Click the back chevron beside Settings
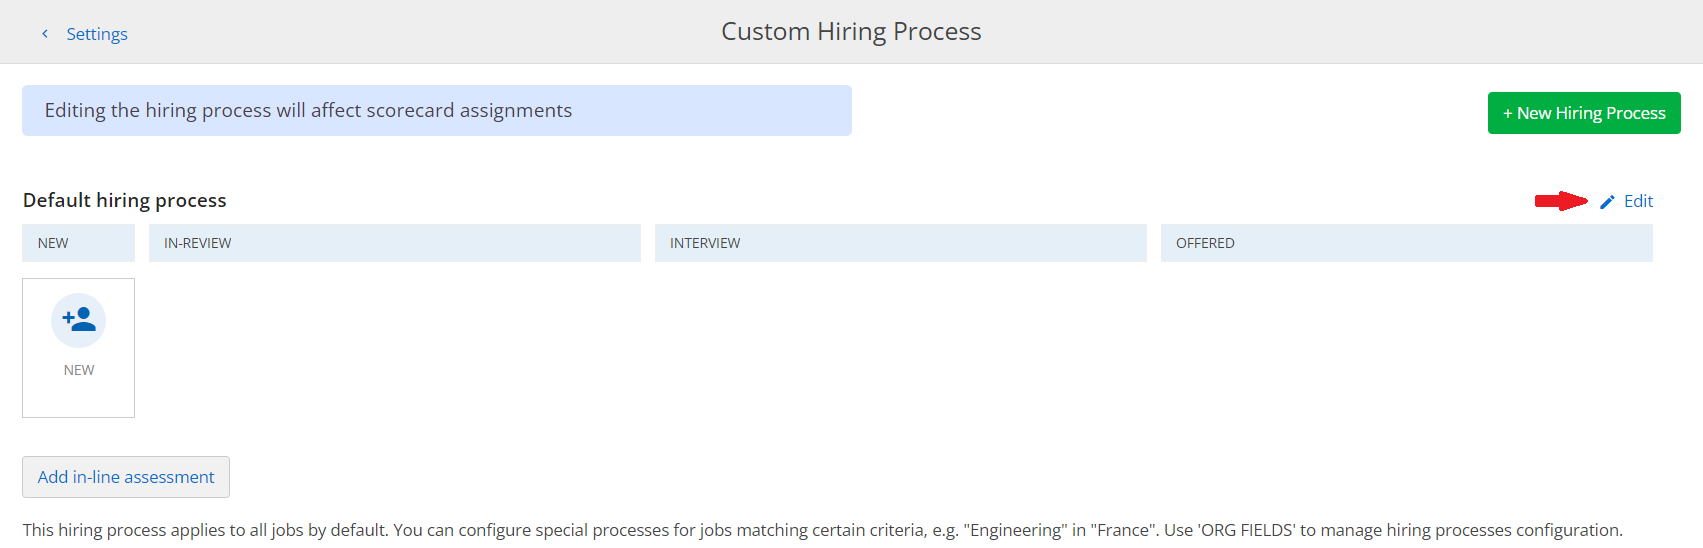This screenshot has height=548, width=1703. [x=44, y=34]
